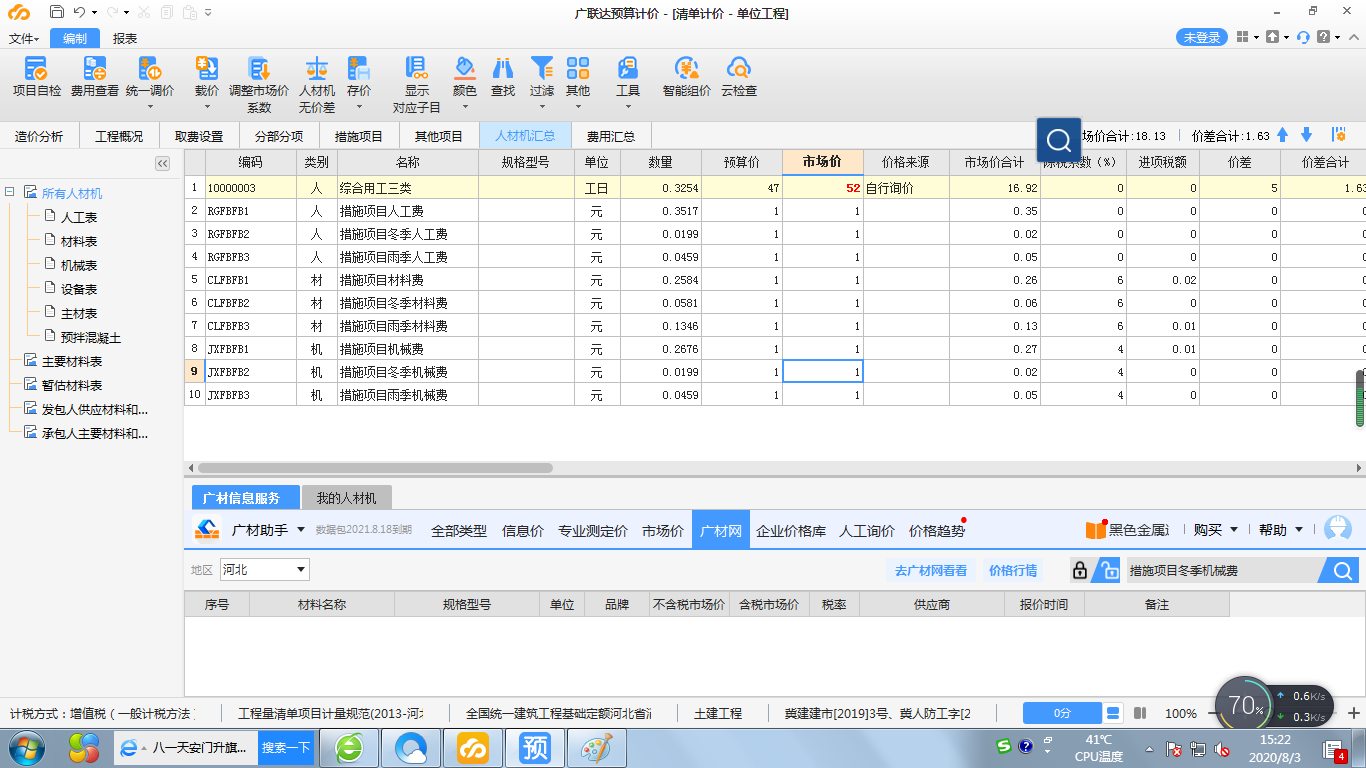Switch to 我的人材机 tab

[x=347, y=497]
